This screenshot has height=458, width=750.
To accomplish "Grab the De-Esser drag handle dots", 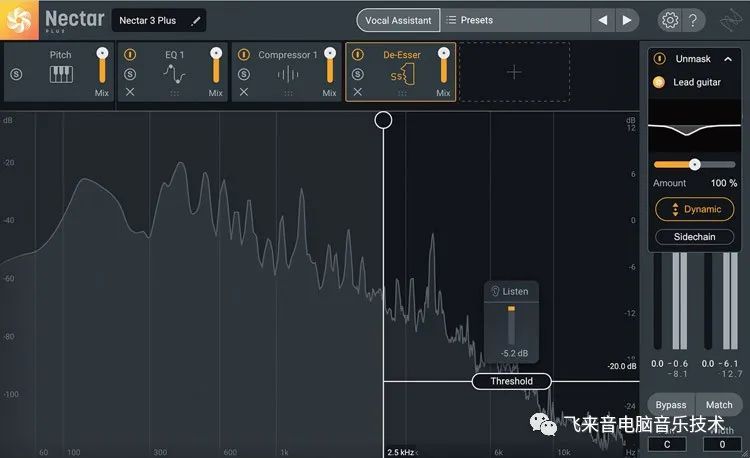I will point(402,93).
